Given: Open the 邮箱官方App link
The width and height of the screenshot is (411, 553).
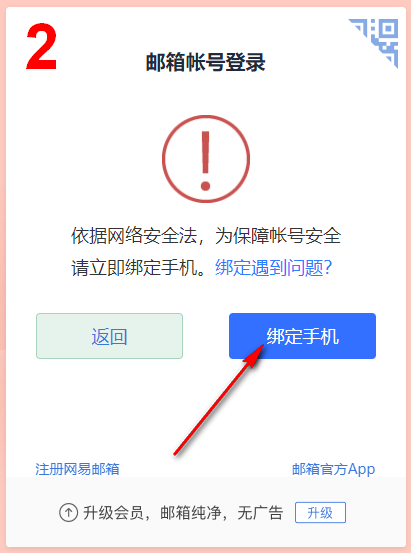Looking at the screenshot, I should coord(333,469).
